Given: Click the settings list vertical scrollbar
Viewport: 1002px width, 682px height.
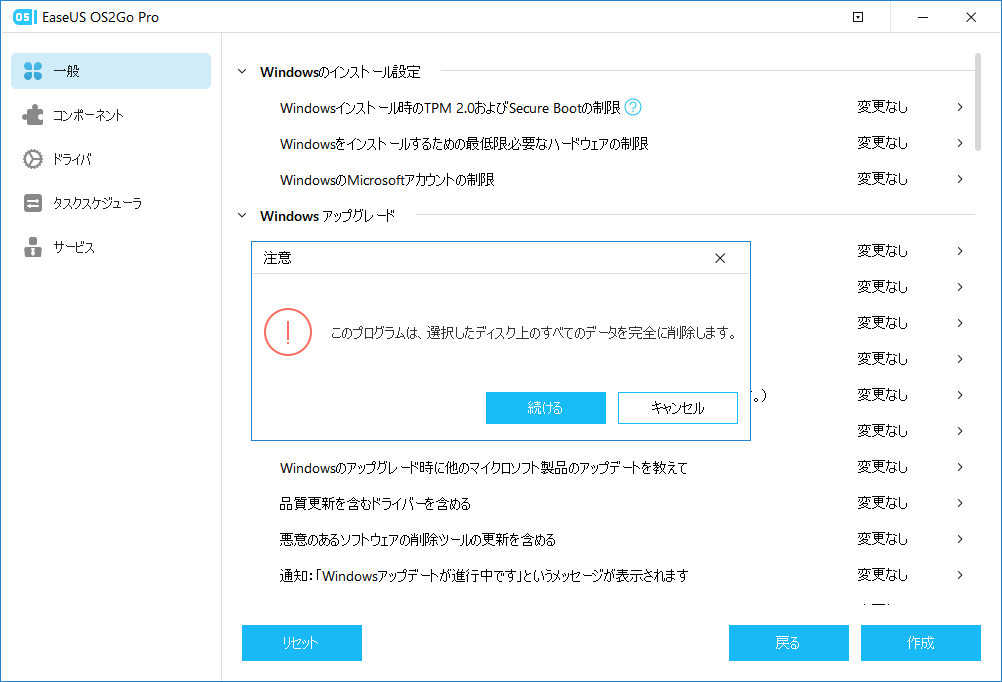Looking at the screenshot, I should 977,102.
